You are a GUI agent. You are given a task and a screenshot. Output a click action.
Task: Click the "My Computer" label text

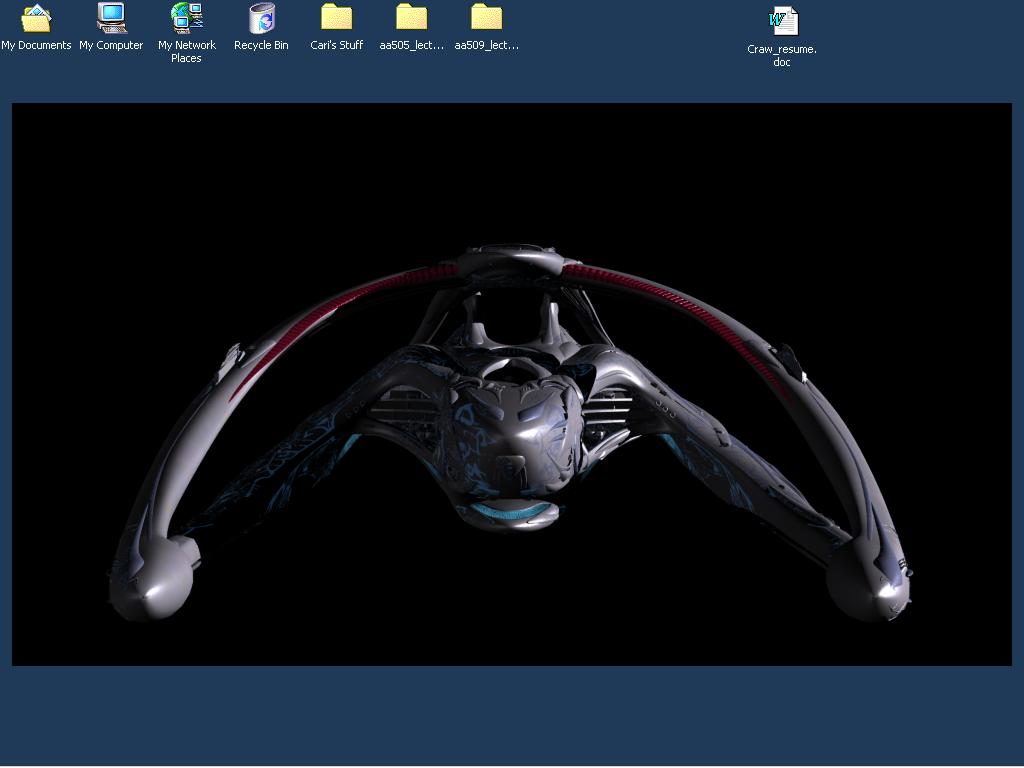(111, 45)
